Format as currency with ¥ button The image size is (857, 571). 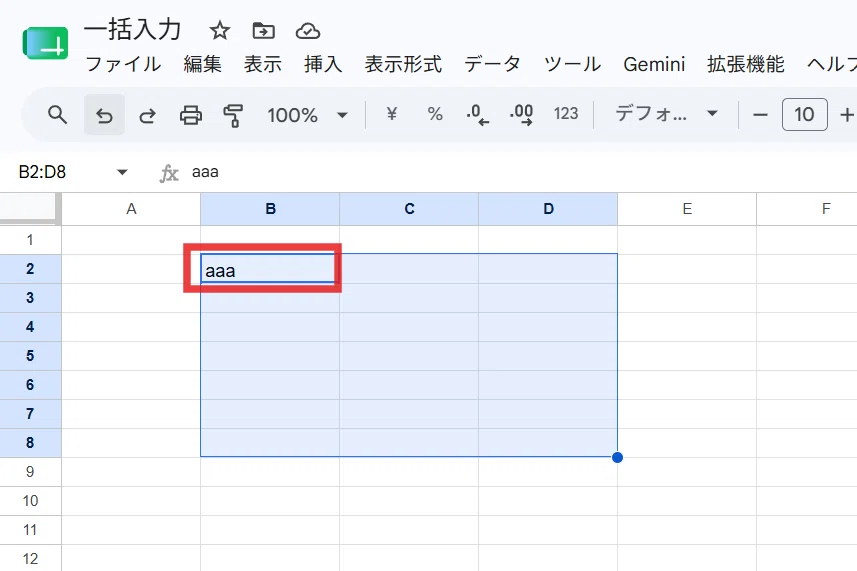click(391, 114)
